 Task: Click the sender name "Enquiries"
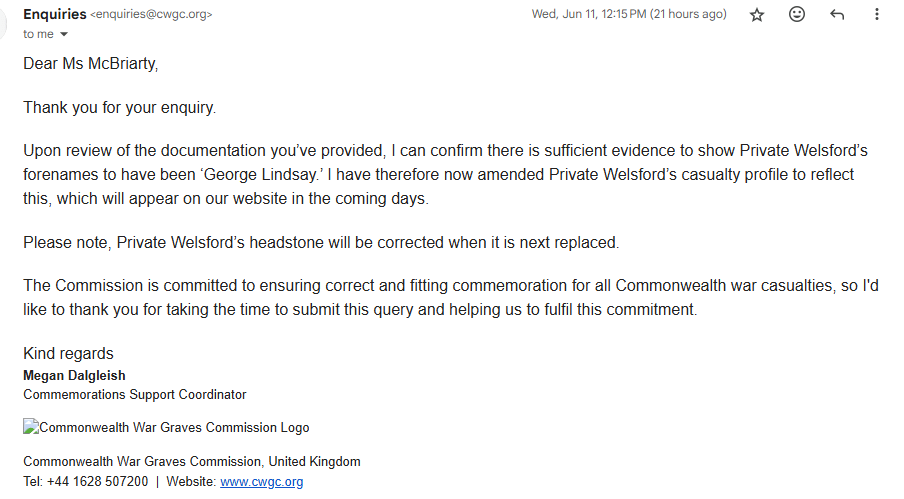54,14
